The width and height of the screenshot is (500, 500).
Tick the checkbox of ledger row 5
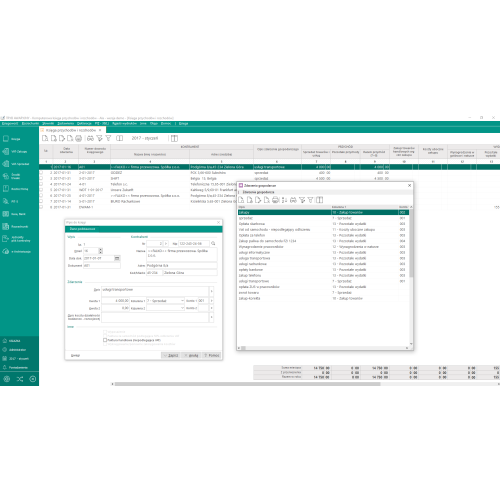pos(41,190)
